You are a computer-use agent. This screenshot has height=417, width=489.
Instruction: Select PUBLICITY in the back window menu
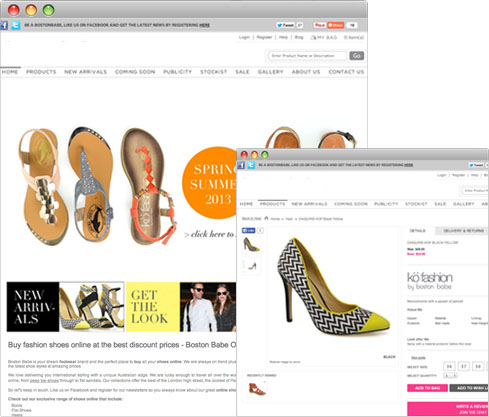point(177,72)
